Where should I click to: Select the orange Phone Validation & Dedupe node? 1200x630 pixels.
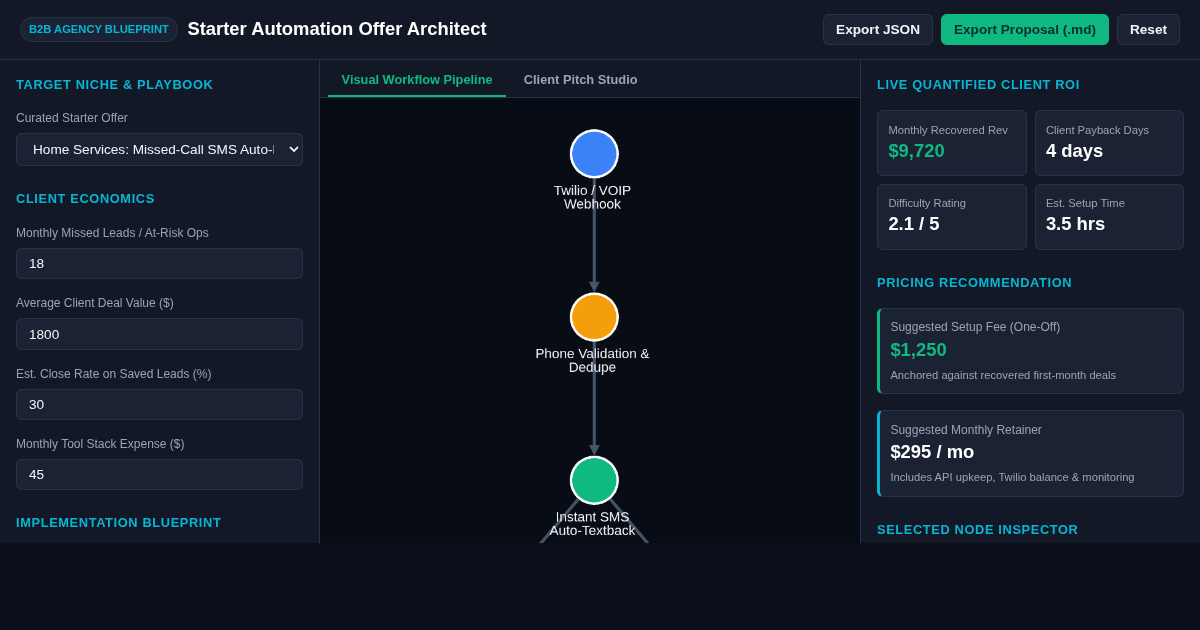click(x=594, y=317)
